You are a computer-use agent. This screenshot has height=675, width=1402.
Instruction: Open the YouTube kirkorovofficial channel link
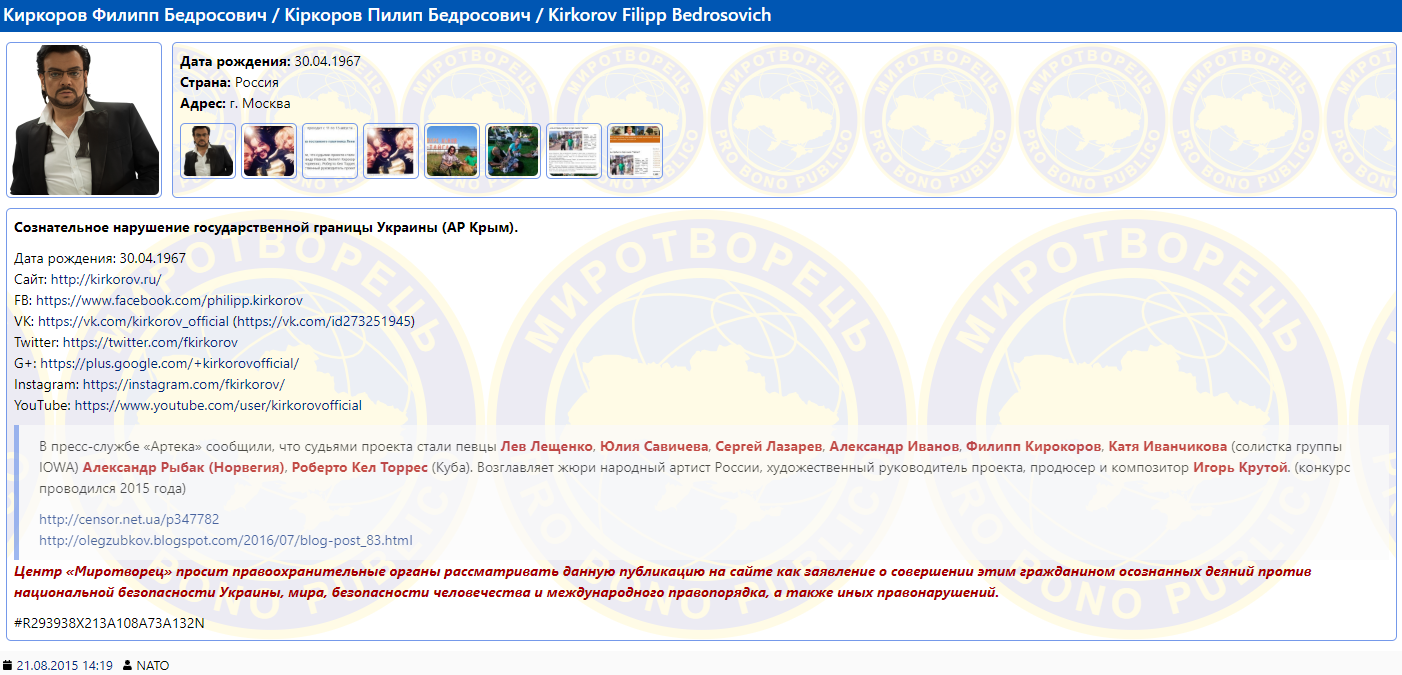click(x=218, y=406)
